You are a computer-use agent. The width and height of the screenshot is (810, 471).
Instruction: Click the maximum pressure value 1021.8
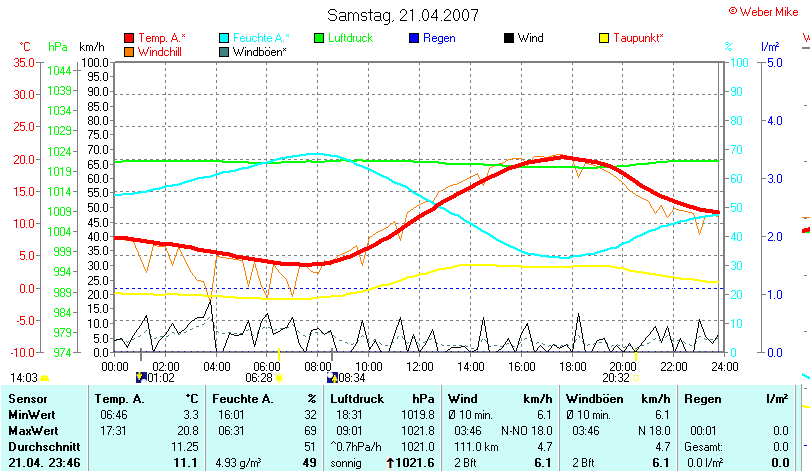point(417,431)
